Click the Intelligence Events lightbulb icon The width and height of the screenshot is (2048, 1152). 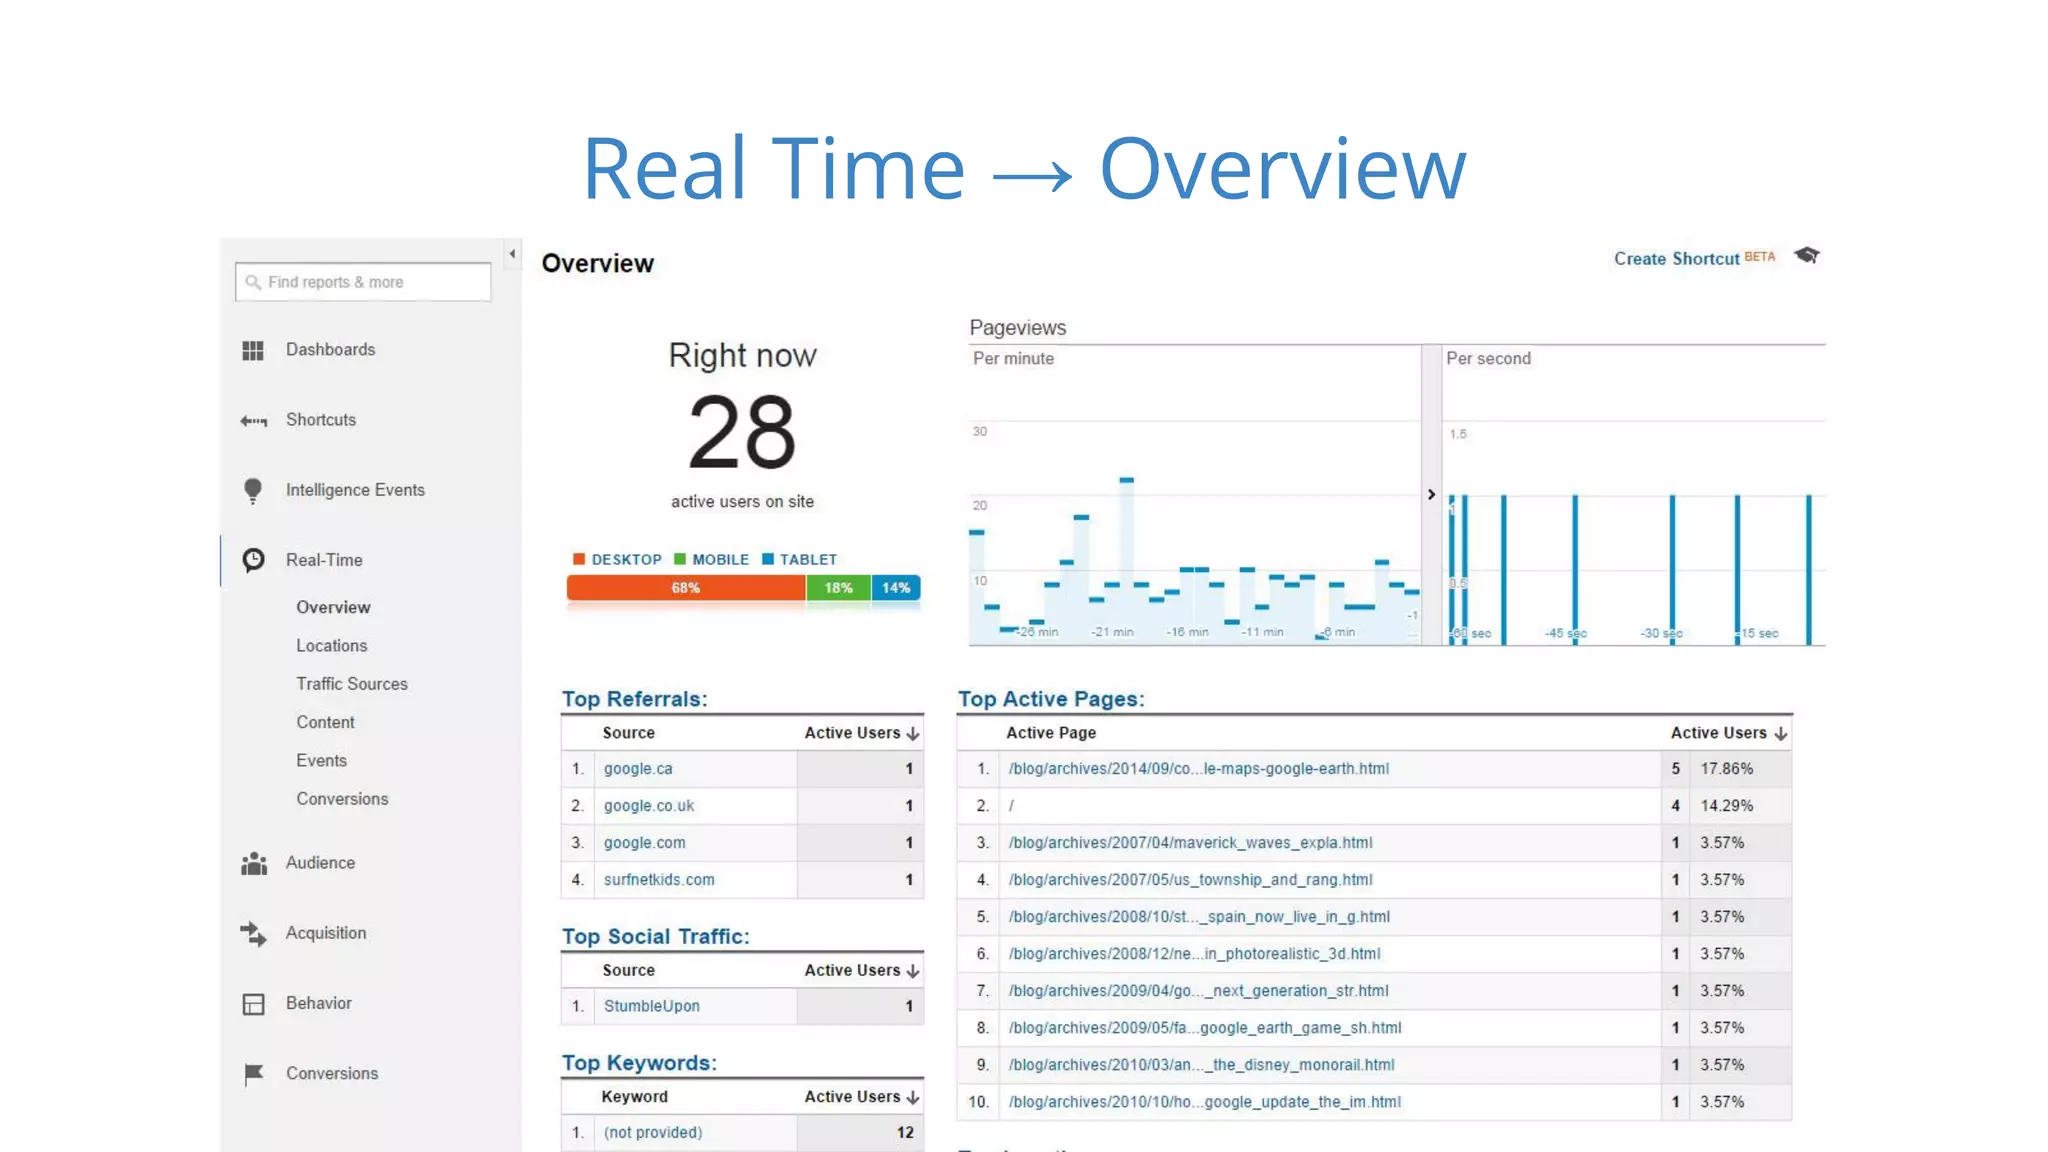[x=253, y=490]
